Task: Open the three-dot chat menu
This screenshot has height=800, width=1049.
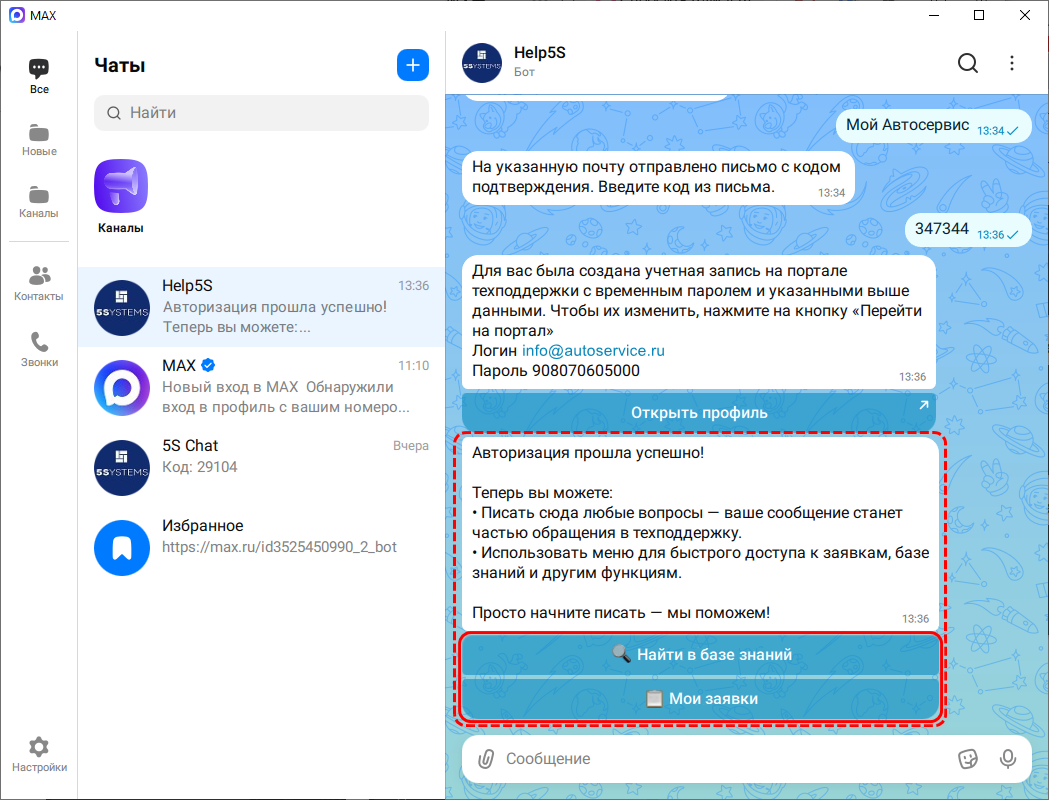Action: click(1012, 63)
